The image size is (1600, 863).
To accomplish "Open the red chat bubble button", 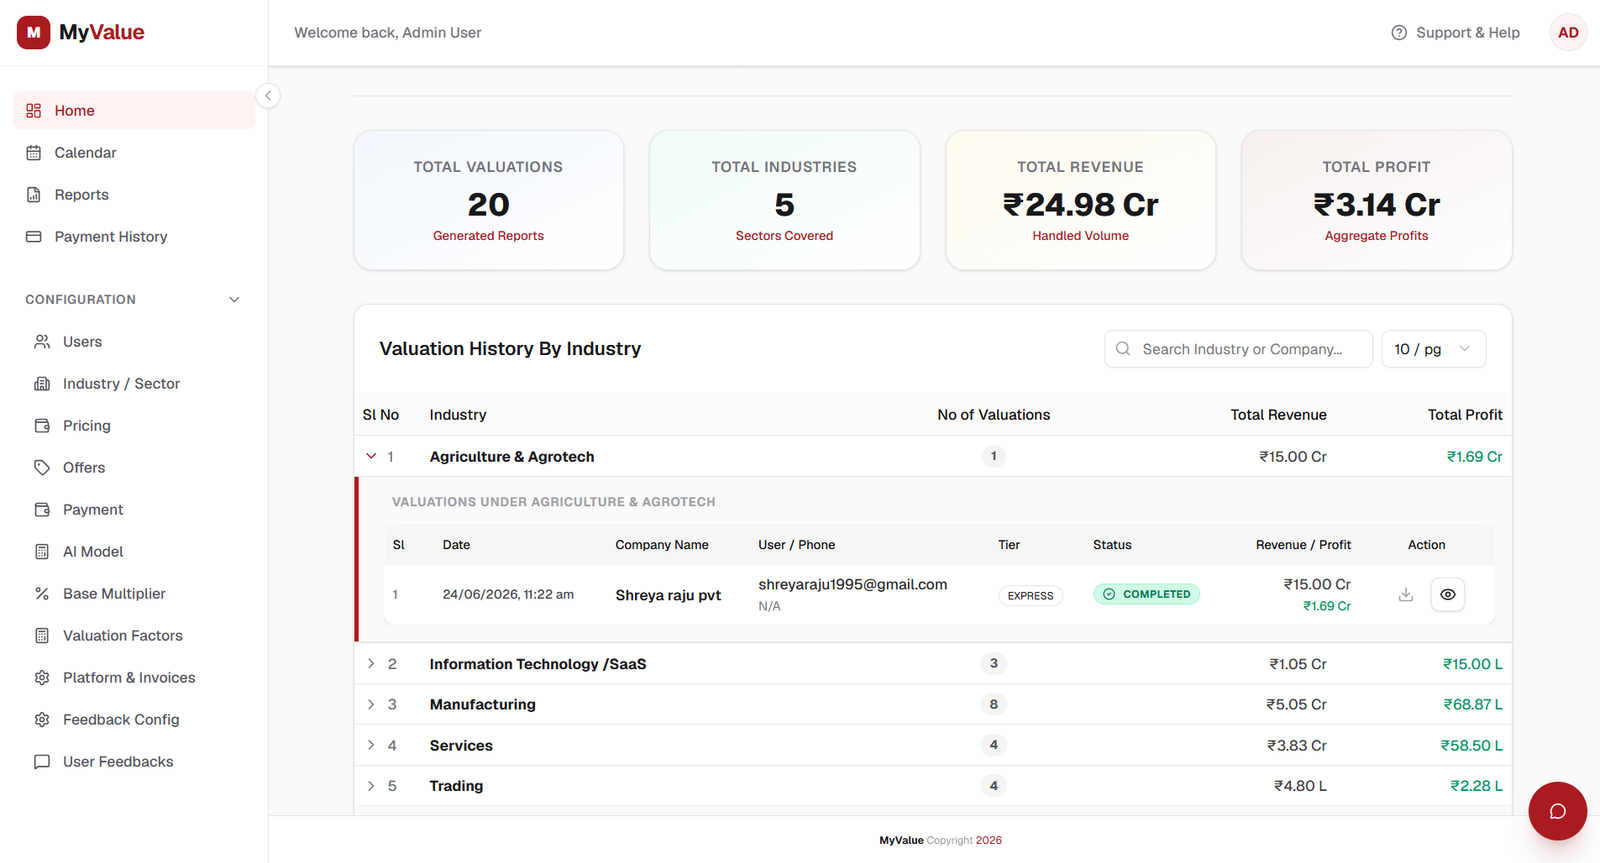I will point(1557,811).
